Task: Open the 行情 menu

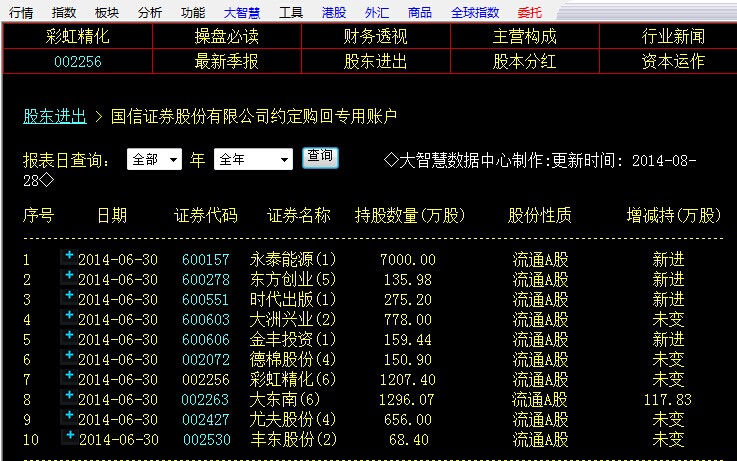Action: click(x=21, y=12)
